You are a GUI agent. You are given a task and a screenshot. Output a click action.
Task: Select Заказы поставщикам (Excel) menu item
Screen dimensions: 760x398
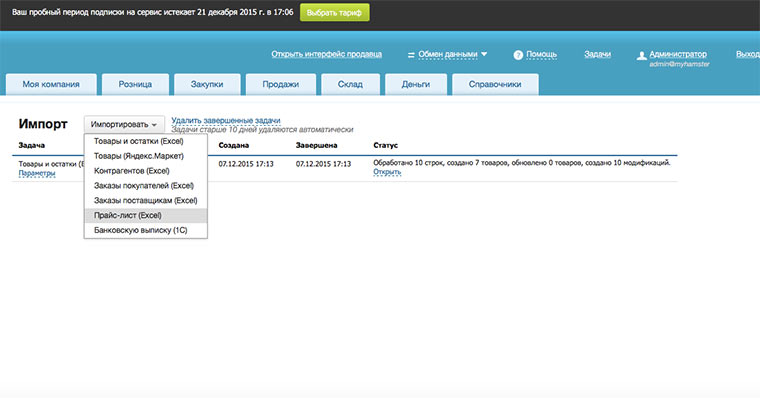pos(145,201)
